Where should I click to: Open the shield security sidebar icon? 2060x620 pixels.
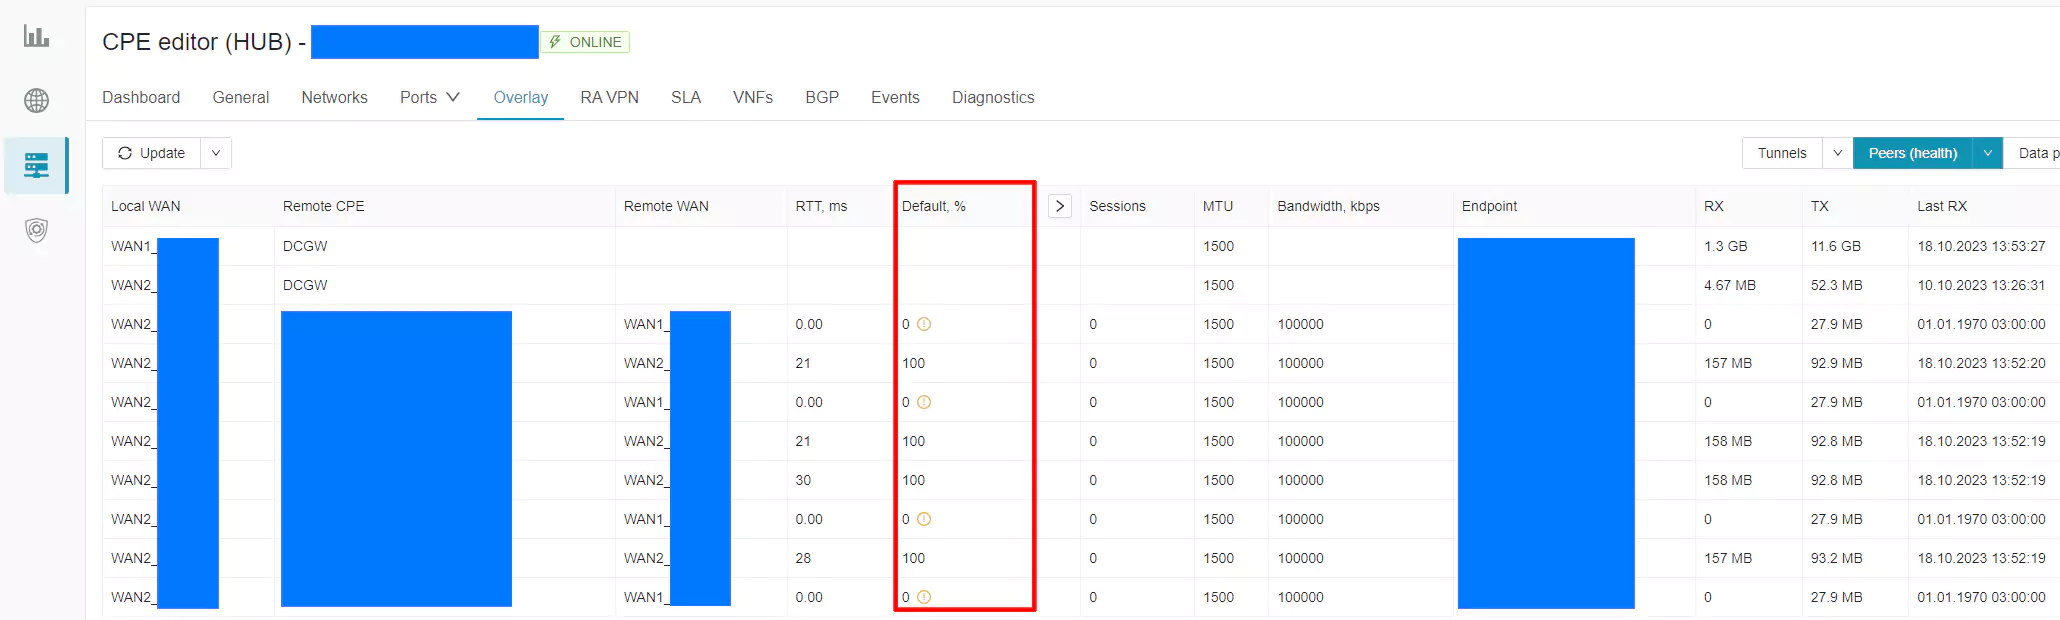pyautogui.click(x=36, y=230)
